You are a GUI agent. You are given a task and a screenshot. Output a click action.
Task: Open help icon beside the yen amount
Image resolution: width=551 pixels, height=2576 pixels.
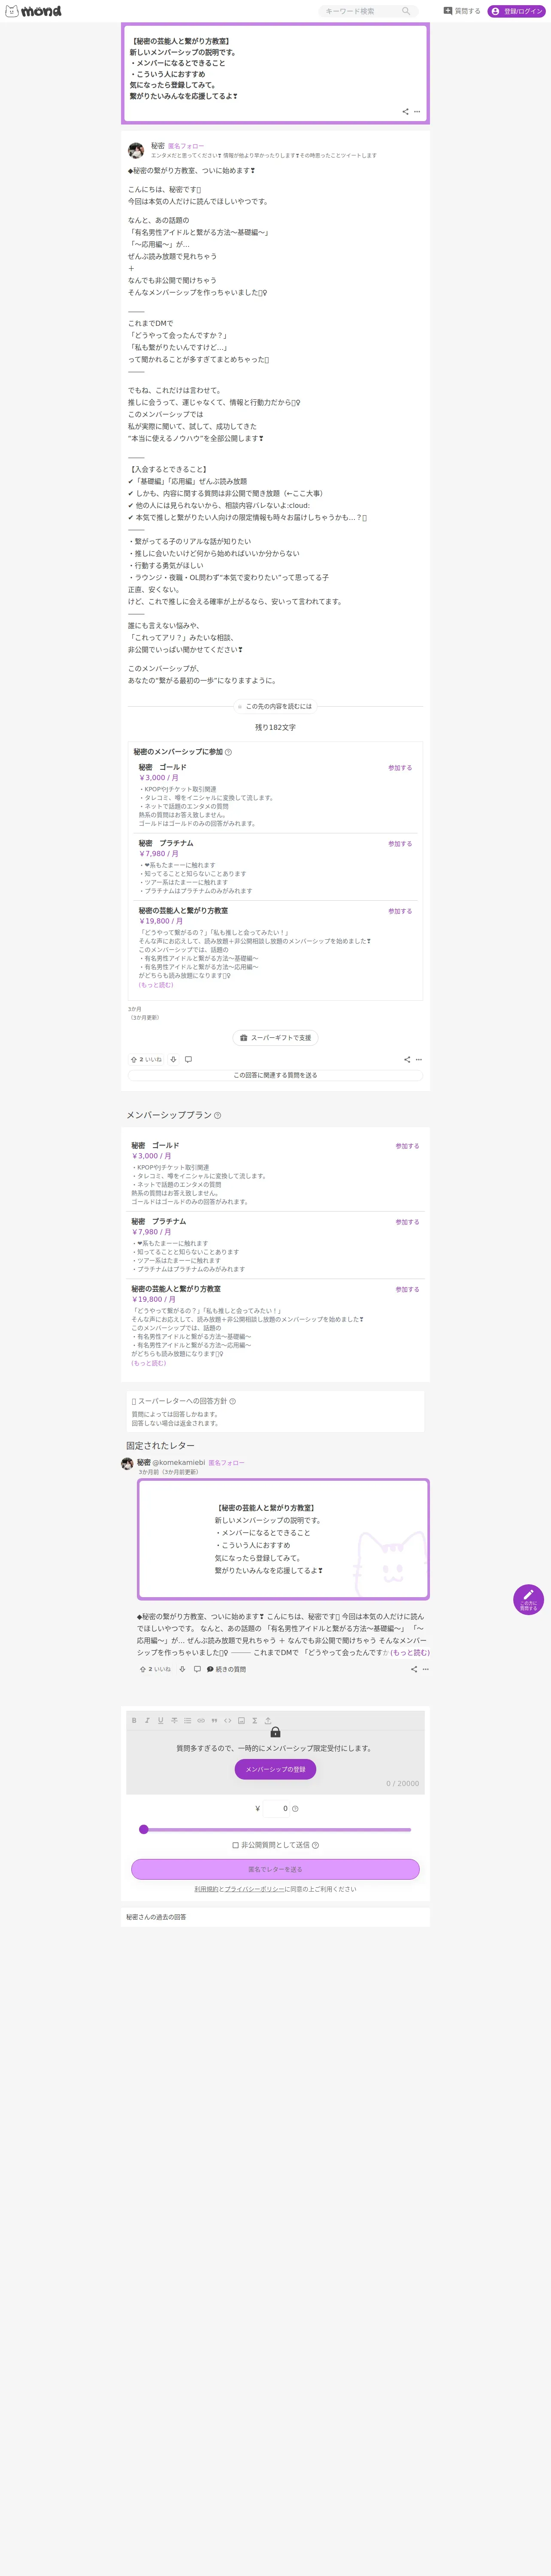tap(295, 1809)
